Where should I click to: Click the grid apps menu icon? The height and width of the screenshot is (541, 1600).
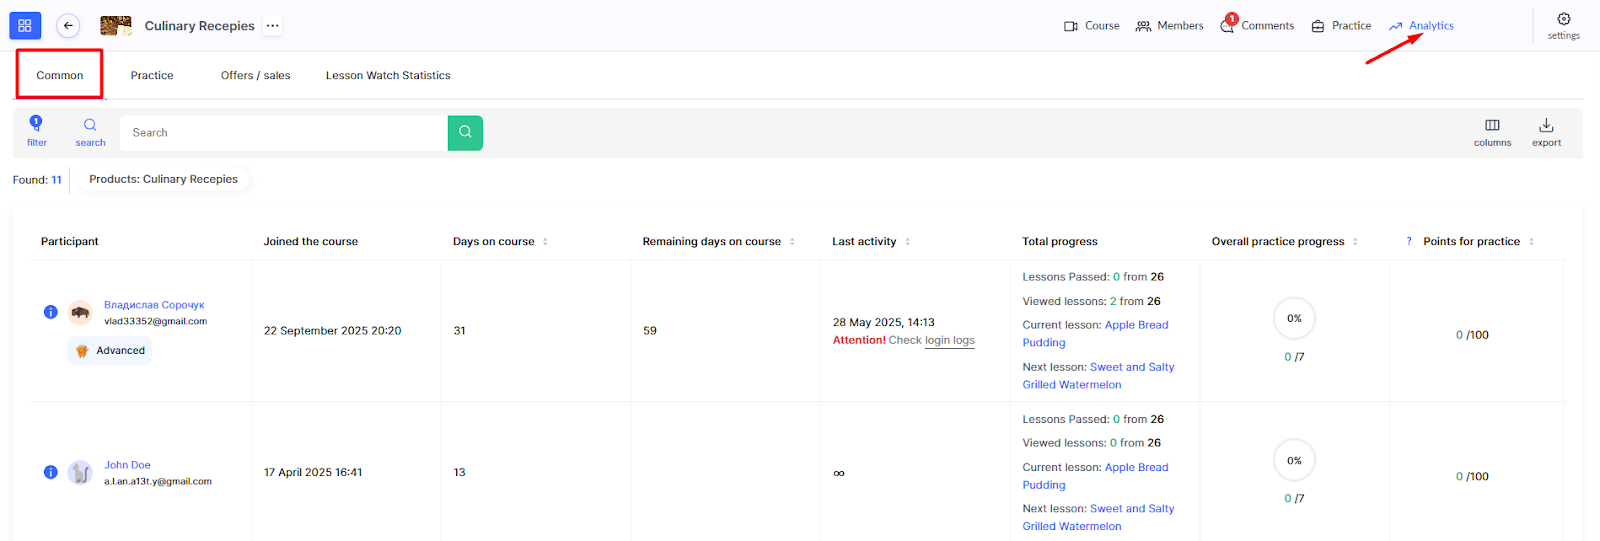(25, 26)
